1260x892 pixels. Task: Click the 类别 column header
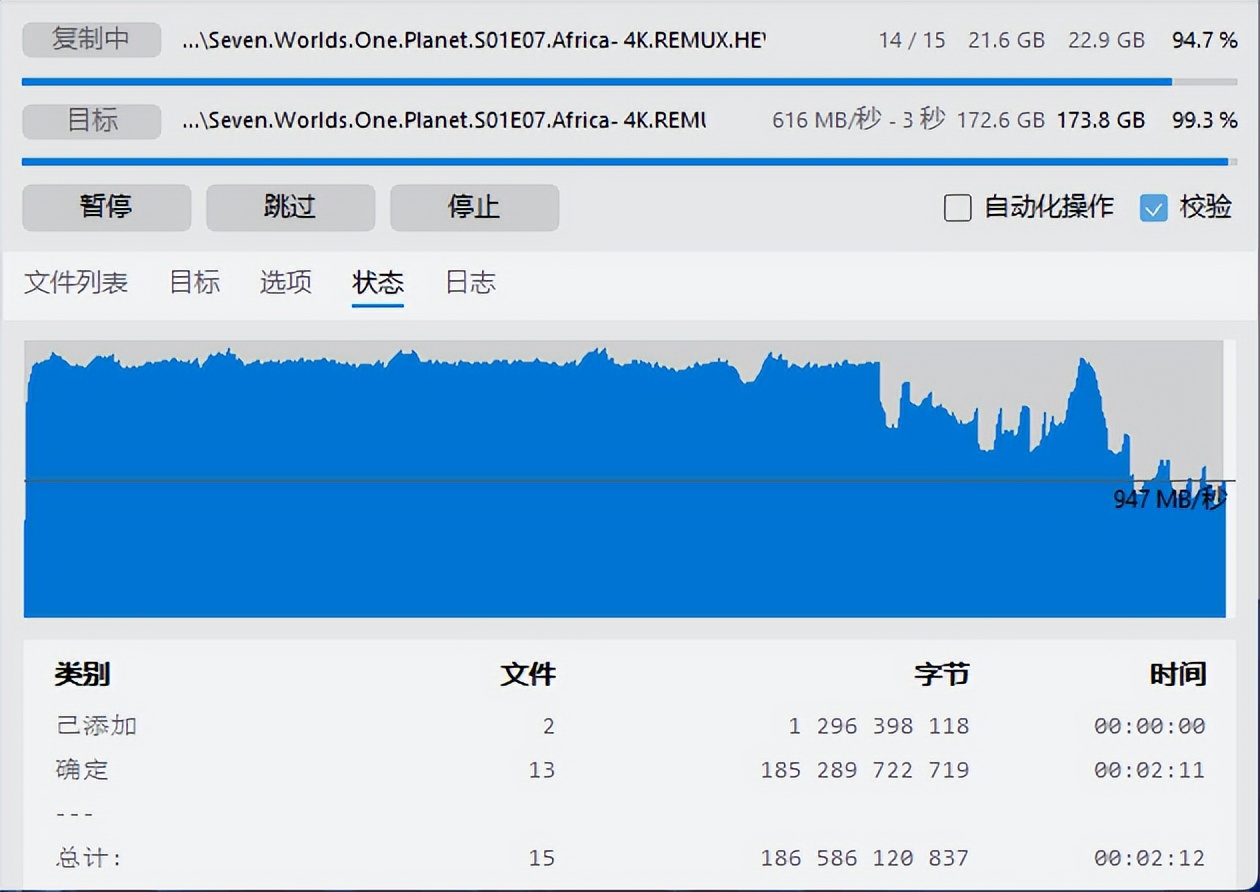[x=82, y=674]
